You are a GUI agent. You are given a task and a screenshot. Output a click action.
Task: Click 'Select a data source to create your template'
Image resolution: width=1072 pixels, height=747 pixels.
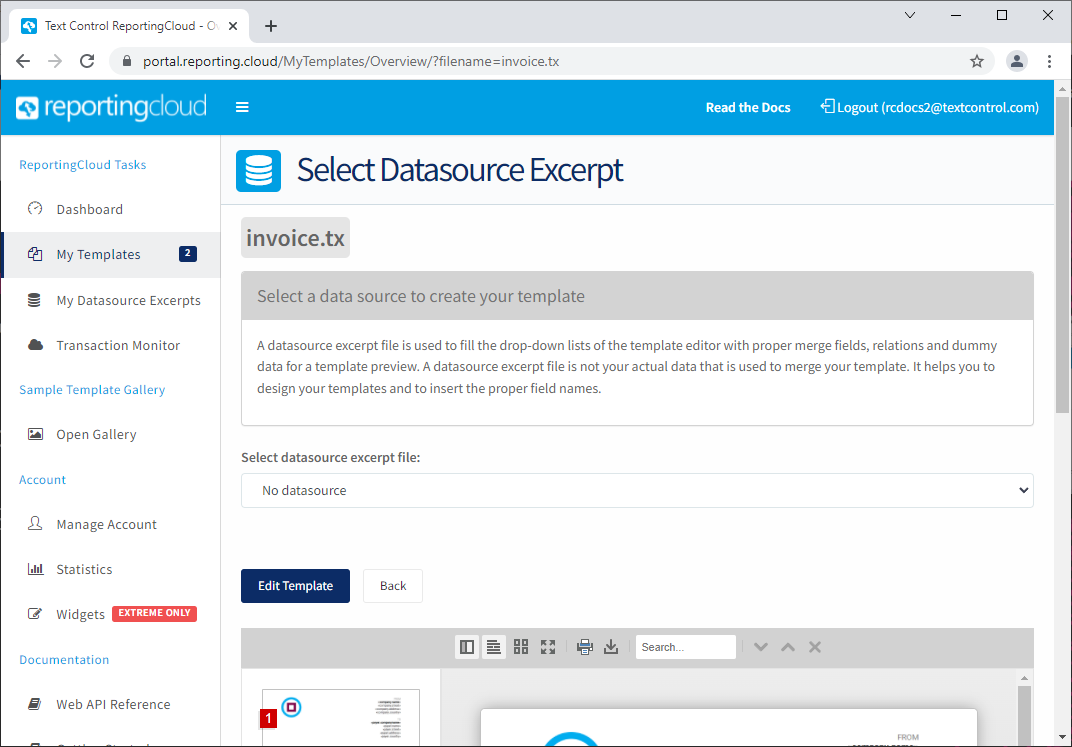coord(421,296)
